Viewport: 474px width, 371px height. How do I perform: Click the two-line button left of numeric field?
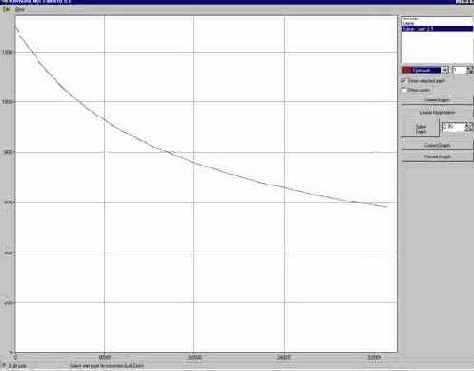click(x=420, y=129)
